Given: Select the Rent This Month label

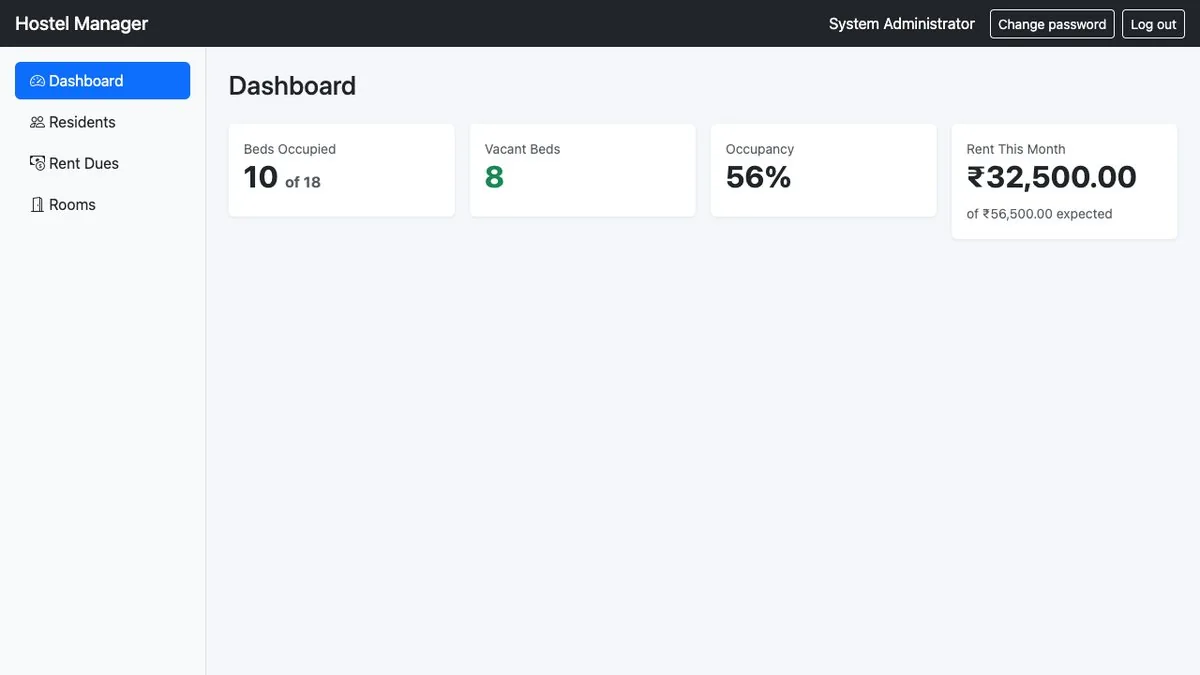Looking at the screenshot, I should tap(1016, 149).
